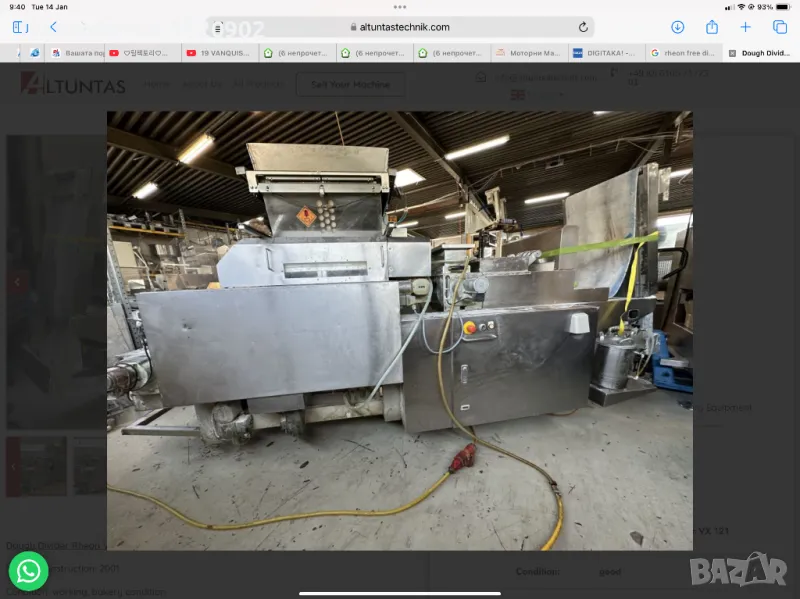Click the Altuntas logo

(x=73, y=85)
